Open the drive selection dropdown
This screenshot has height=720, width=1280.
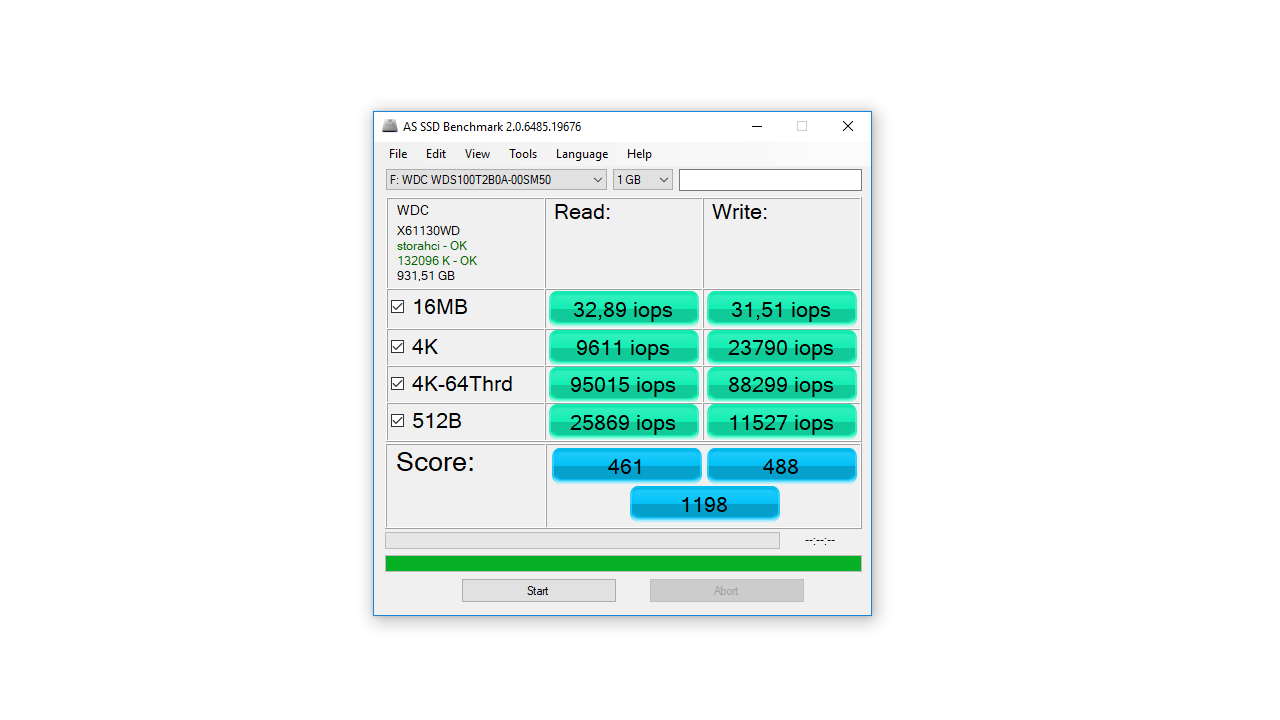pos(496,180)
